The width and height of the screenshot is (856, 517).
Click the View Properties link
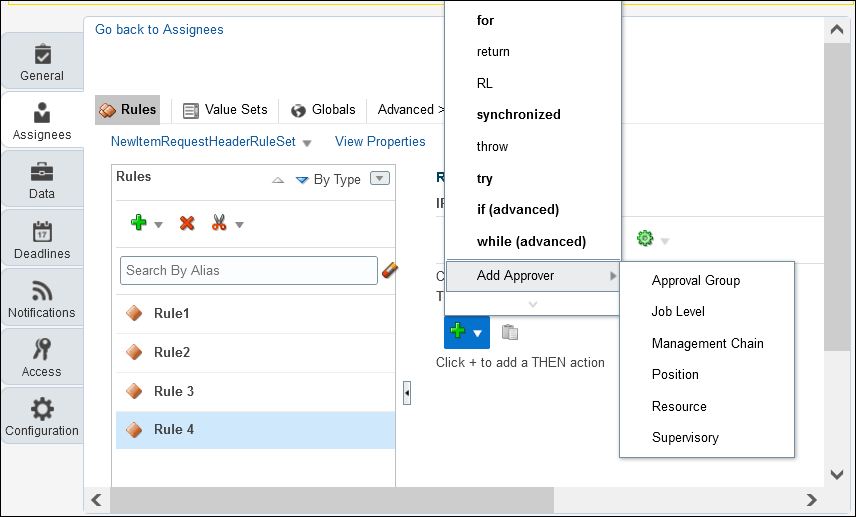pos(380,141)
